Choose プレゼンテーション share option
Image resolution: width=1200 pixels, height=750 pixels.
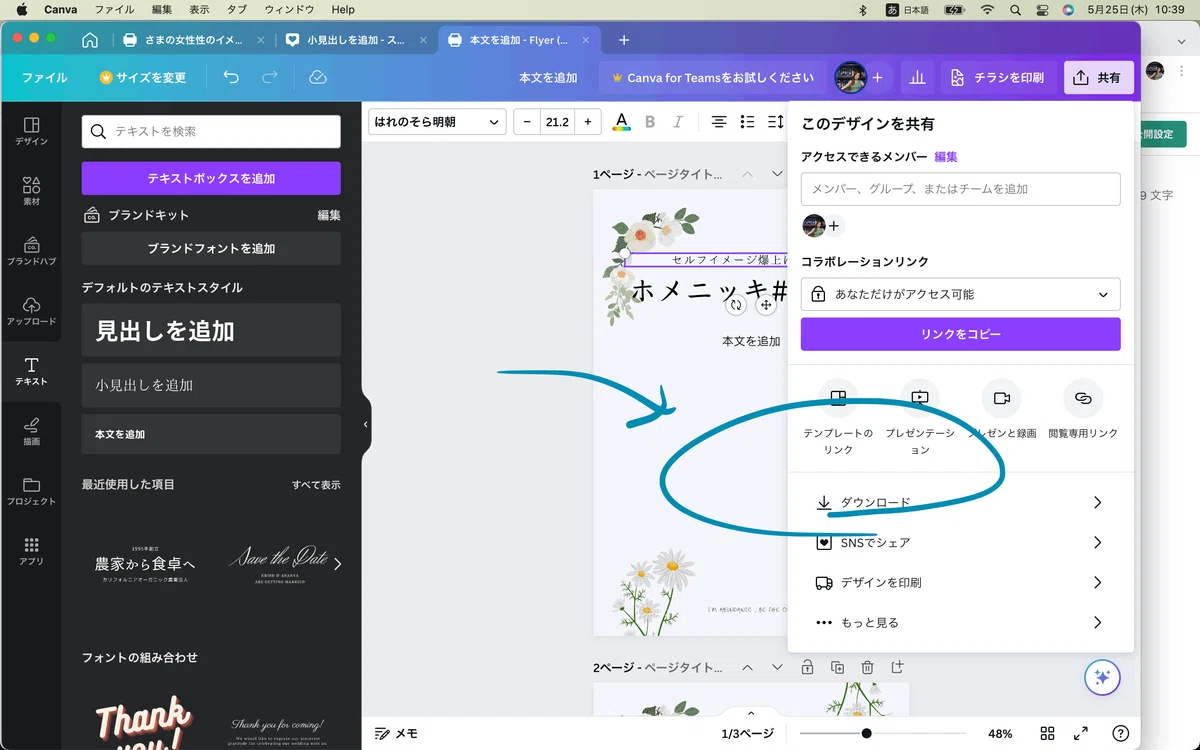[920, 417]
